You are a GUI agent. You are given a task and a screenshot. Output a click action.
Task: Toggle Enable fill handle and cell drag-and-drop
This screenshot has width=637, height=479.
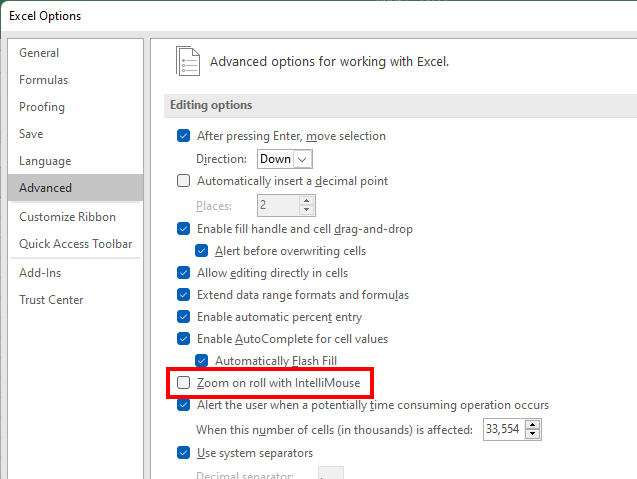pos(184,229)
